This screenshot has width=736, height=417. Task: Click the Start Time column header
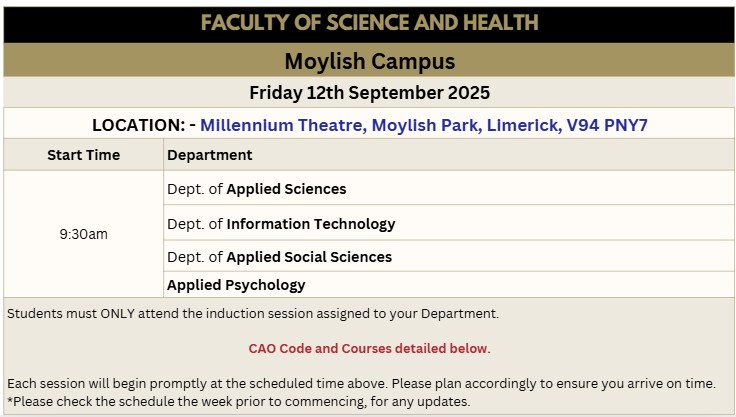click(x=84, y=155)
